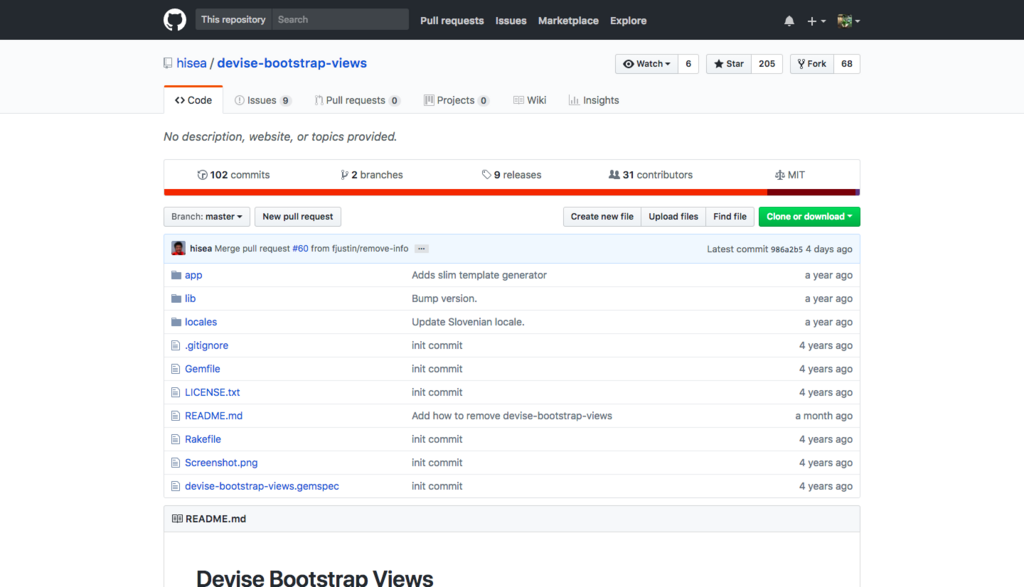Open the repository Pull requests tab
The image size is (1024, 587).
coord(357,101)
